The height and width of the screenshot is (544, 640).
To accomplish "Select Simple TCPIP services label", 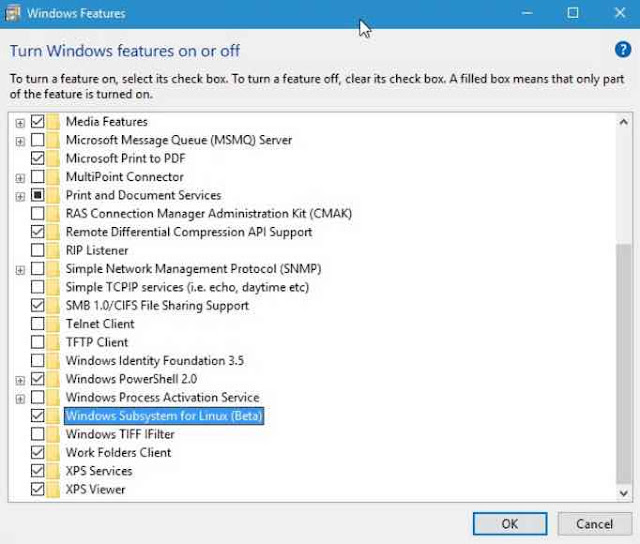I will tap(187, 287).
